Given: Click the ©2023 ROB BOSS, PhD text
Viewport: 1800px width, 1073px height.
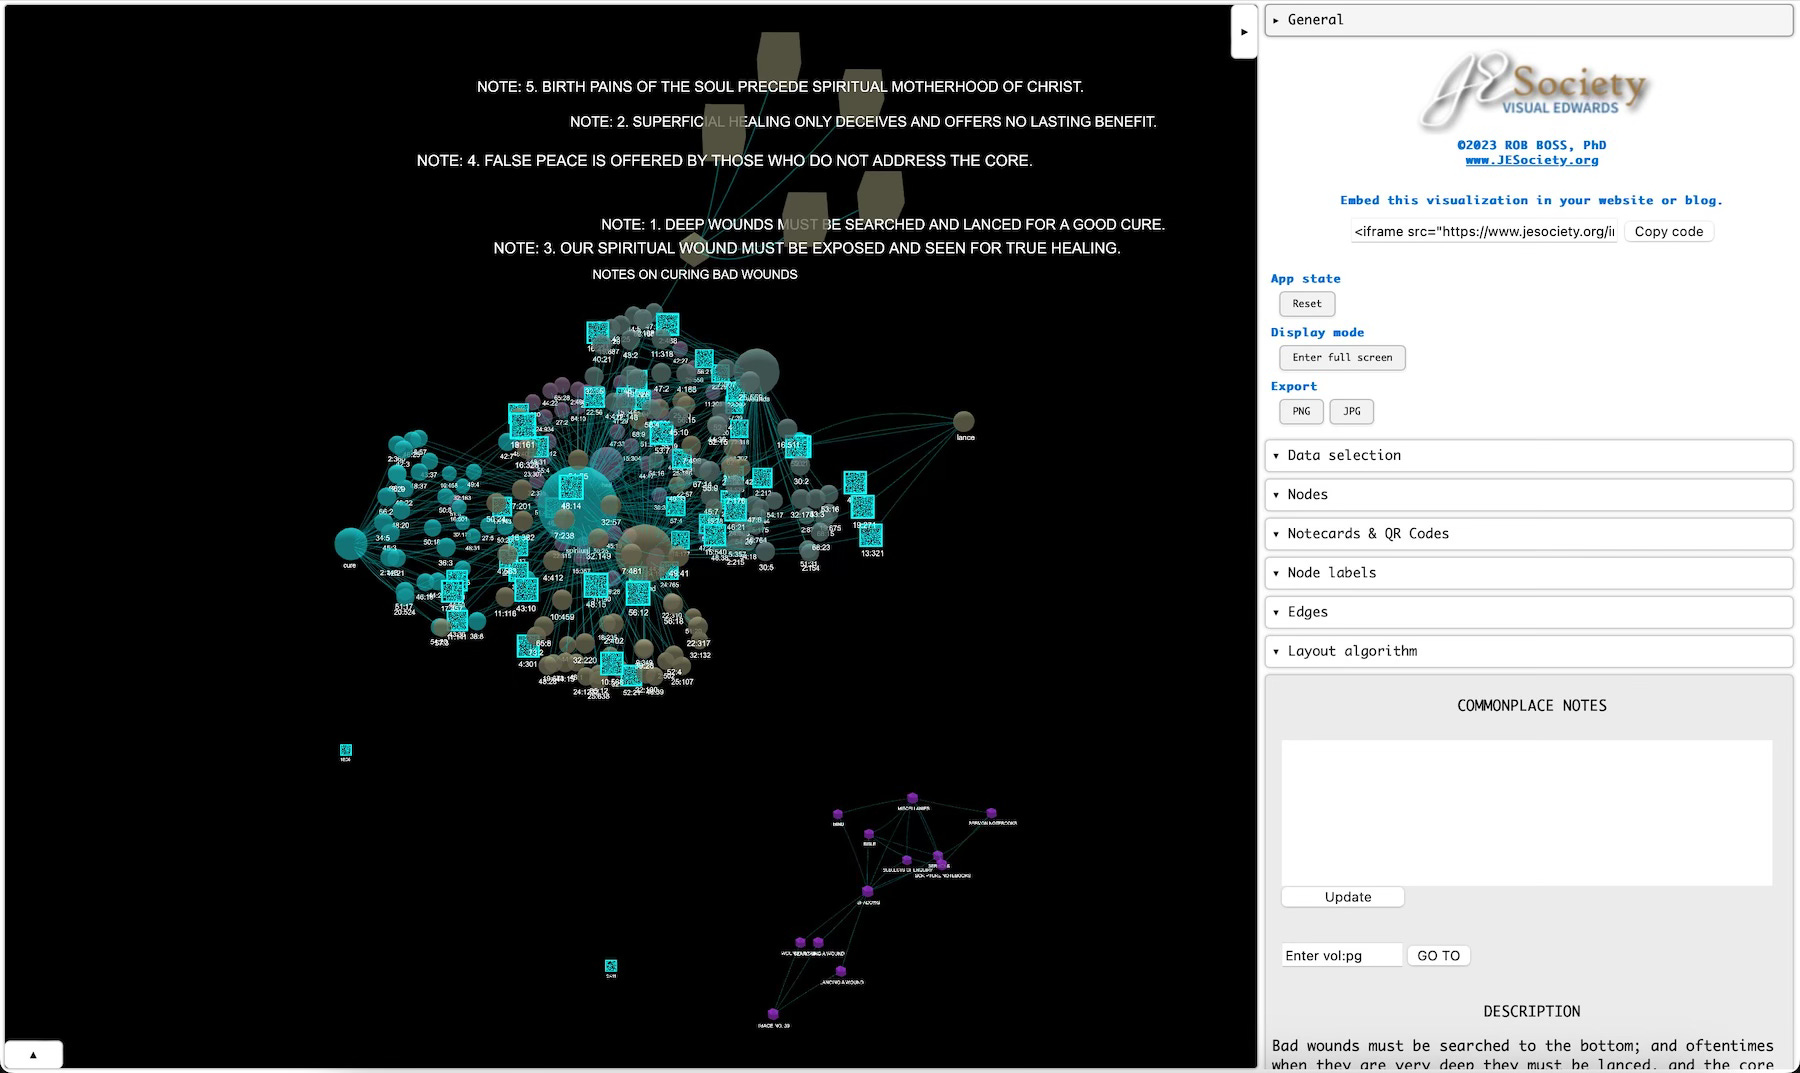Looking at the screenshot, I should (x=1532, y=145).
